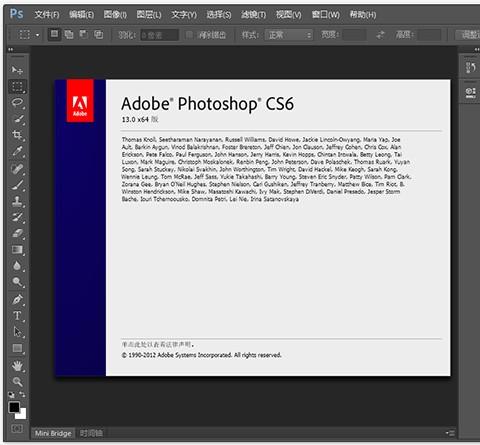The height and width of the screenshot is (445, 480).
Task: Open the 选择(S) menu
Action: 219,15
